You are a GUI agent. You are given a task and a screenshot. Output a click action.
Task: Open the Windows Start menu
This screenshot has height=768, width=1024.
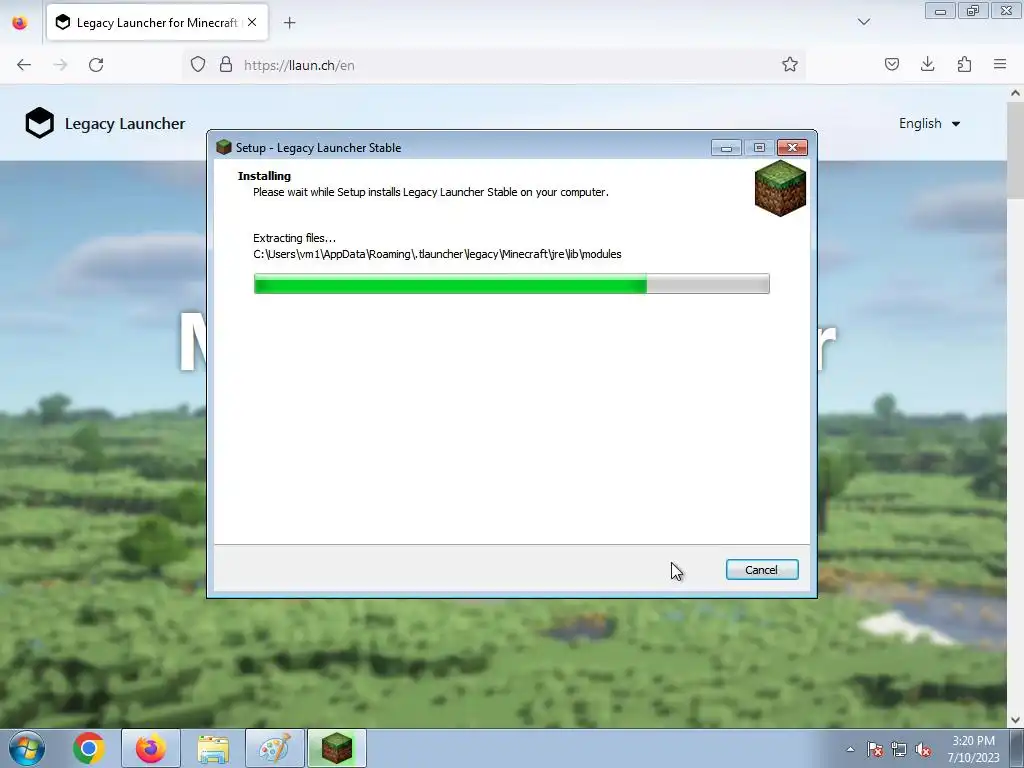(x=27, y=748)
